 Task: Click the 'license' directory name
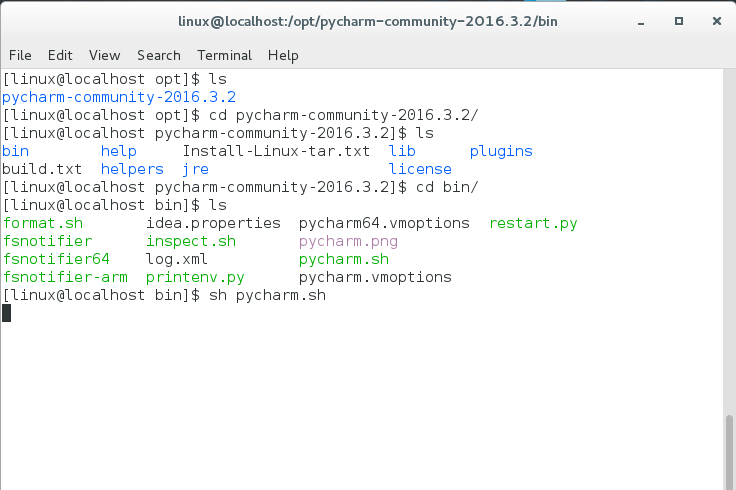(x=420, y=169)
